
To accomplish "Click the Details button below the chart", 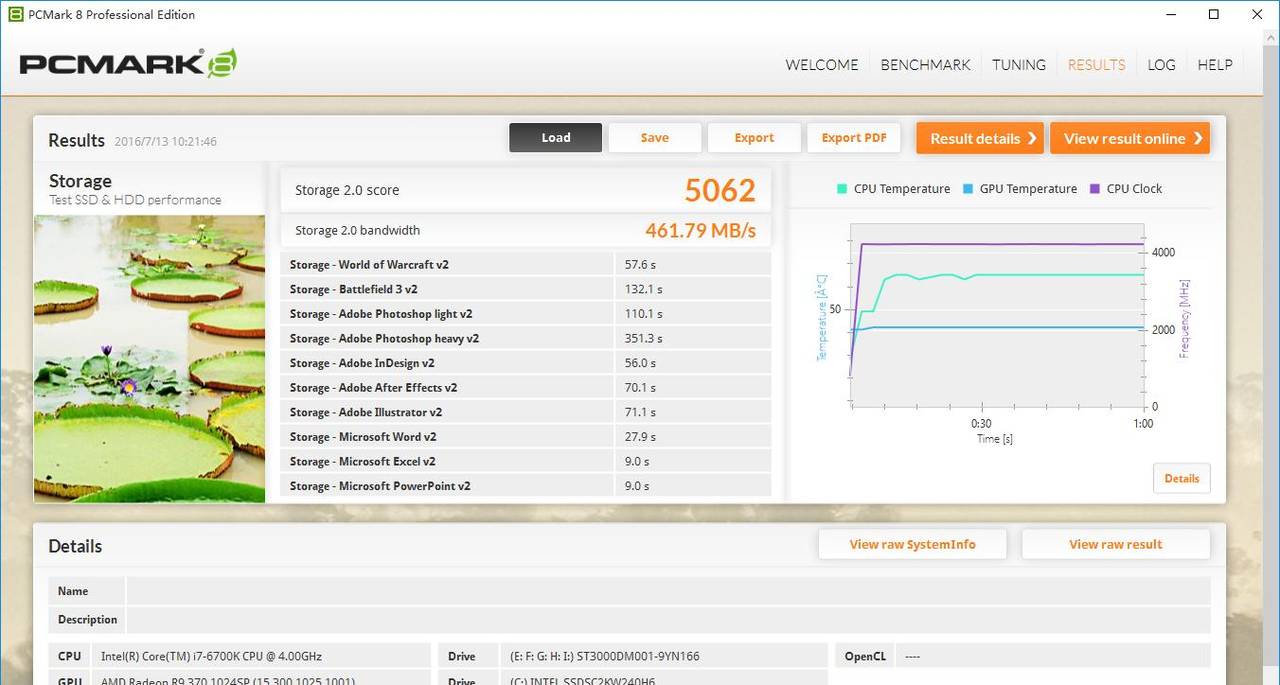I will click(1181, 479).
